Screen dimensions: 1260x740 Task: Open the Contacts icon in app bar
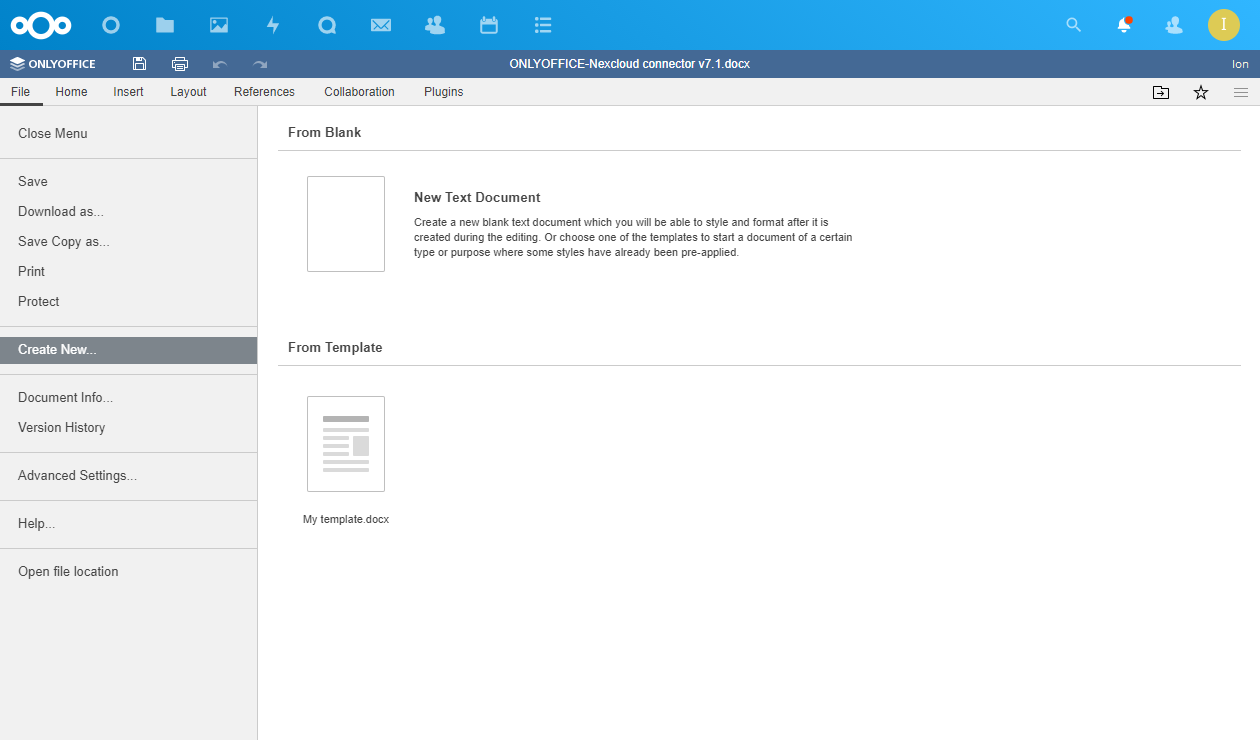point(435,25)
